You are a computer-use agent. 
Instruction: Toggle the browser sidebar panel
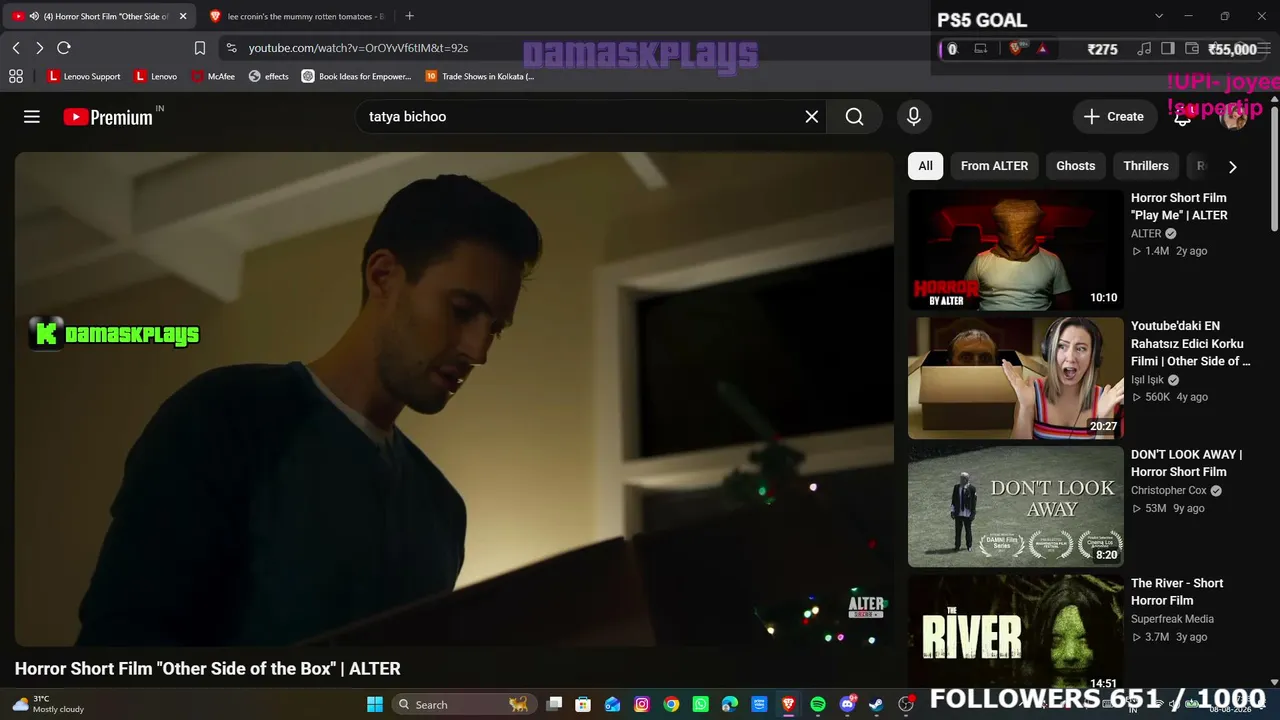[1167, 48]
